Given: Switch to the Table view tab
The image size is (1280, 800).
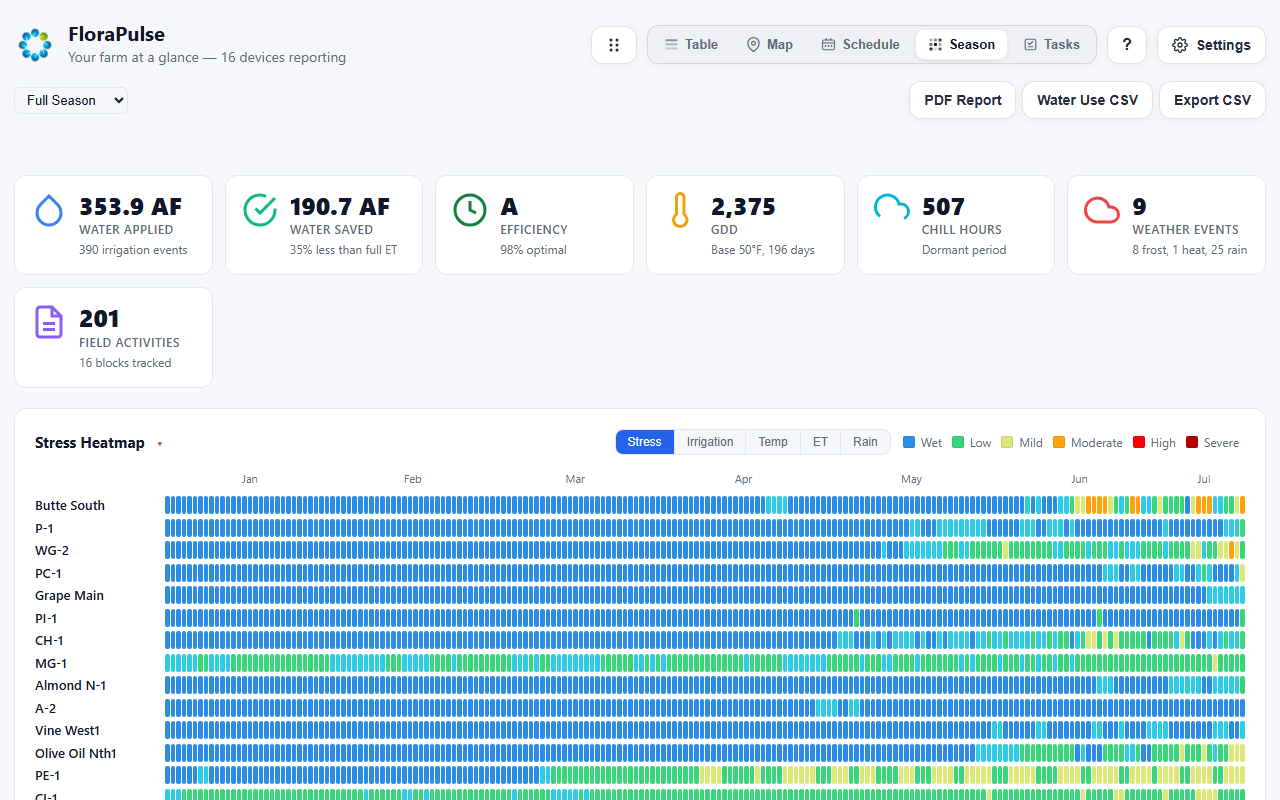Looking at the screenshot, I should (691, 45).
